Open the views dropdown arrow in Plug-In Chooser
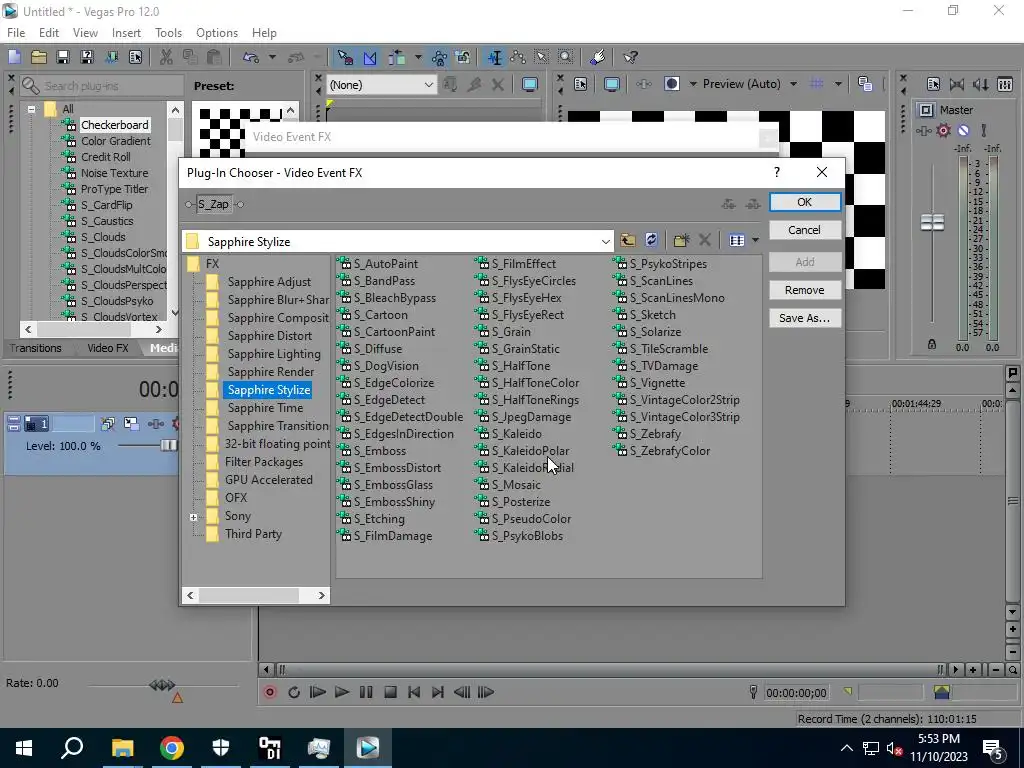1024x768 pixels. (755, 240)
